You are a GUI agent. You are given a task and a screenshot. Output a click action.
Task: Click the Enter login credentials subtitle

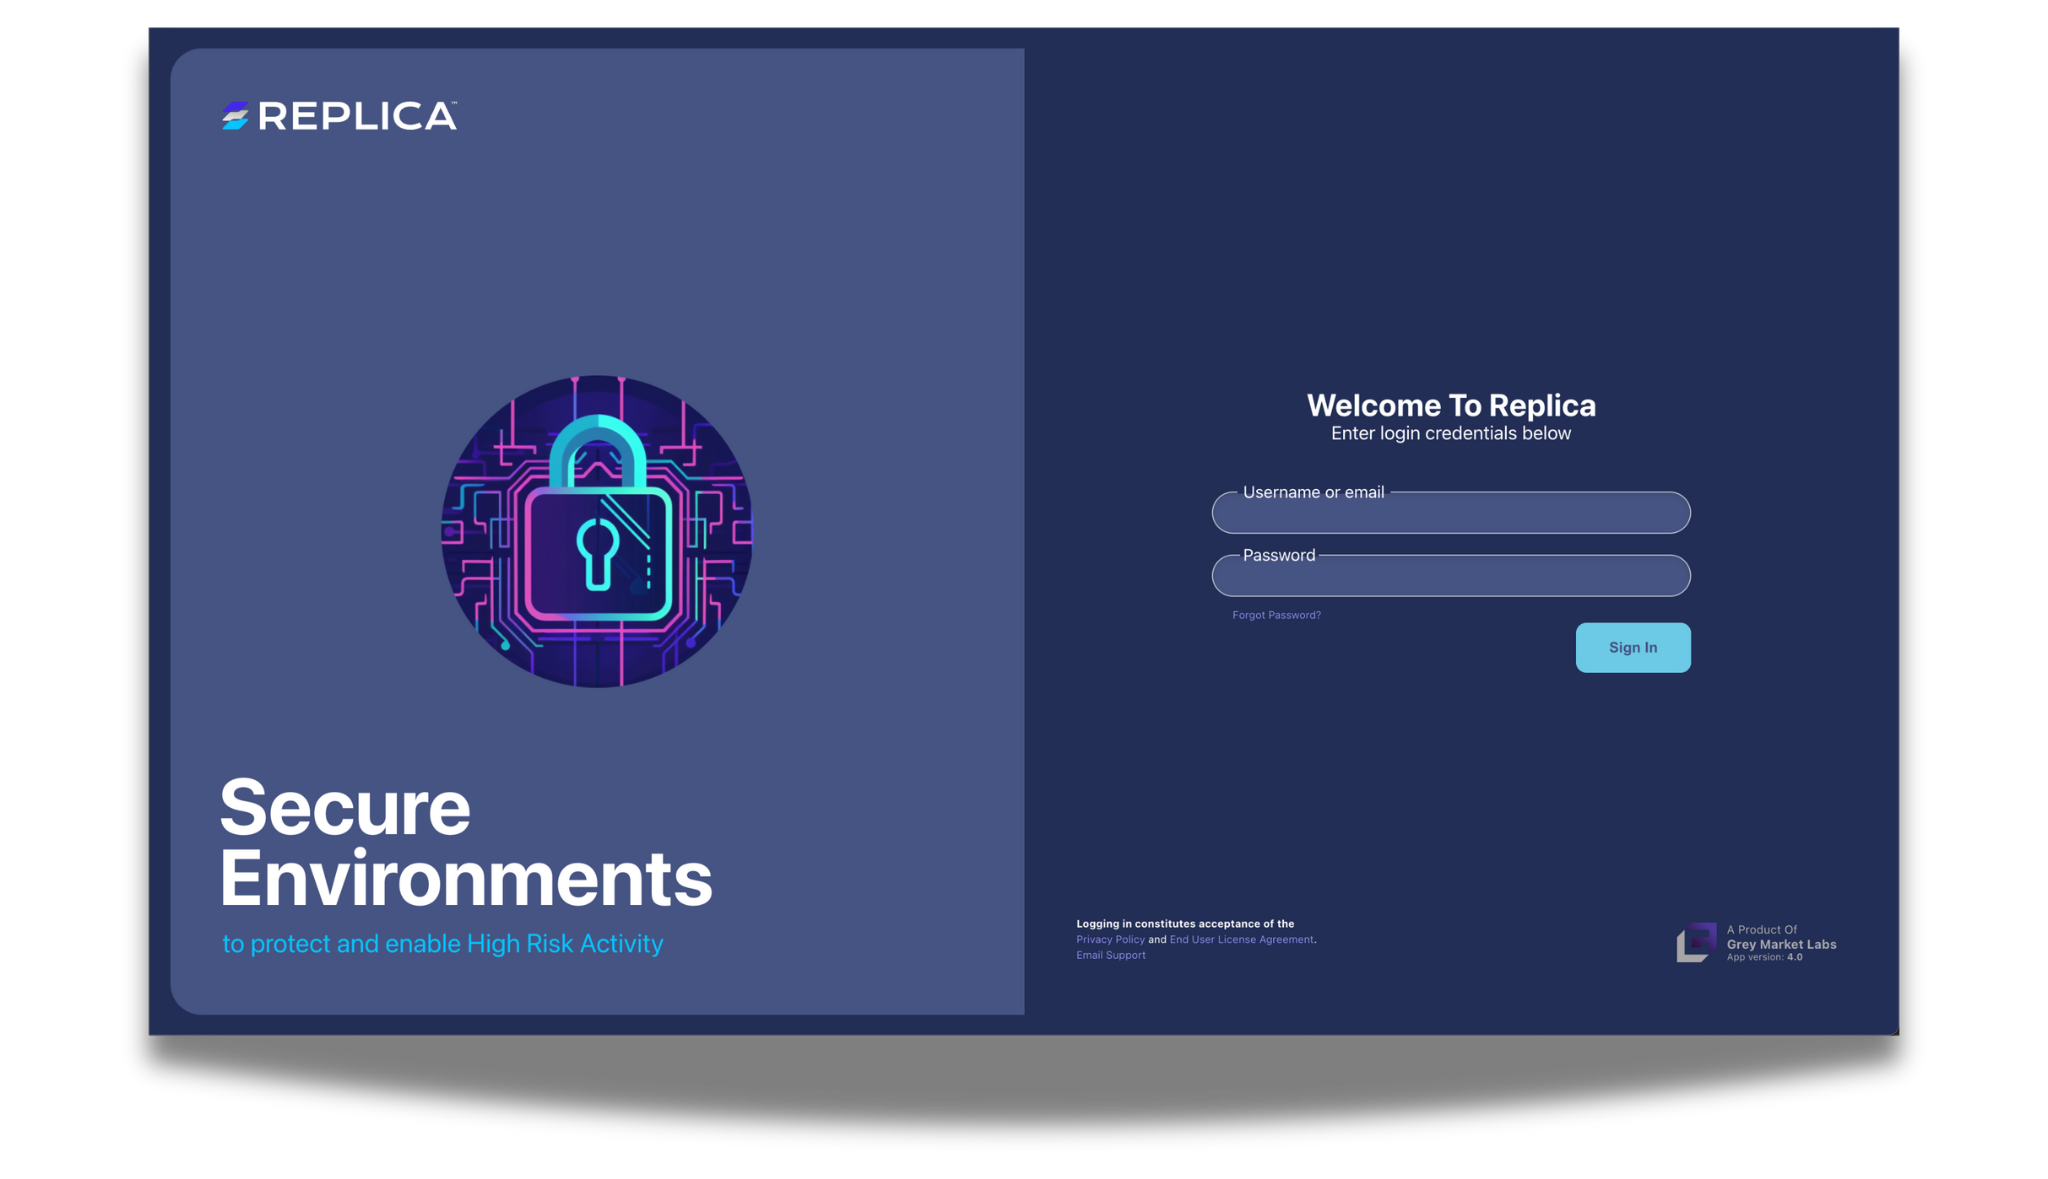click(1451, 433)
